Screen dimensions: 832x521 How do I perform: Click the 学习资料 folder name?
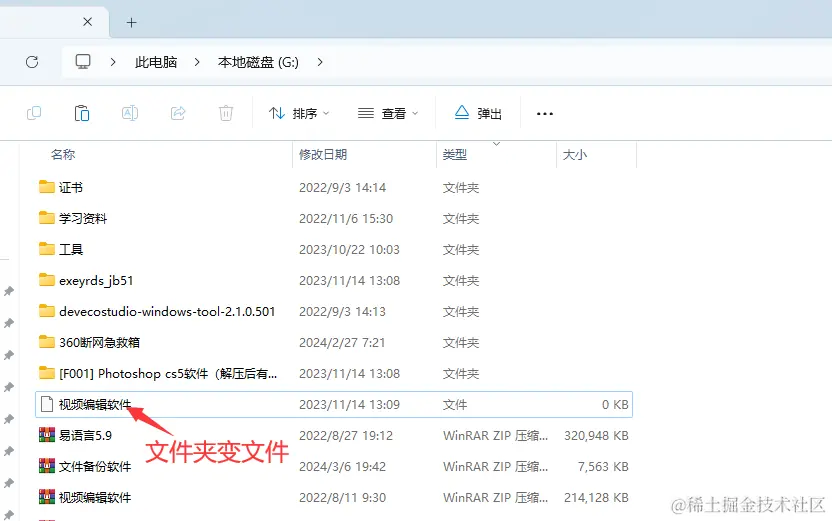83,219
